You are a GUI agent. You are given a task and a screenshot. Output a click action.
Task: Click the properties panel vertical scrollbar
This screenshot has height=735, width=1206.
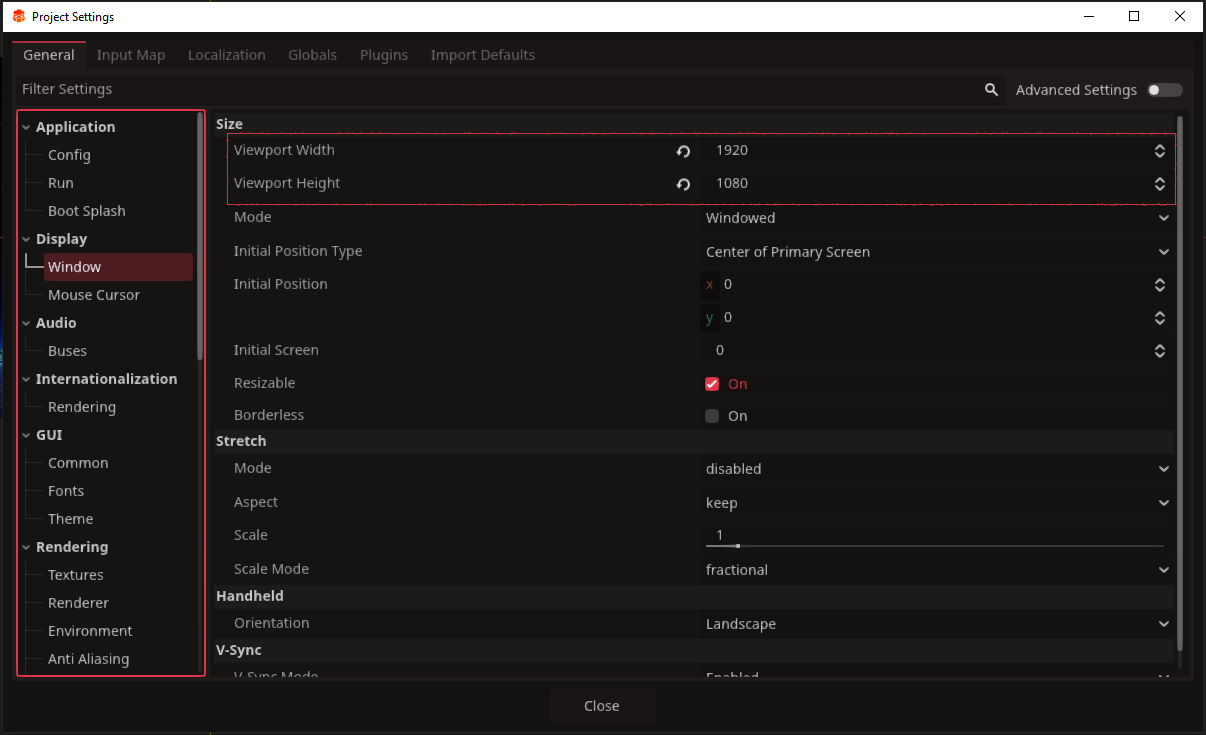1180,383
